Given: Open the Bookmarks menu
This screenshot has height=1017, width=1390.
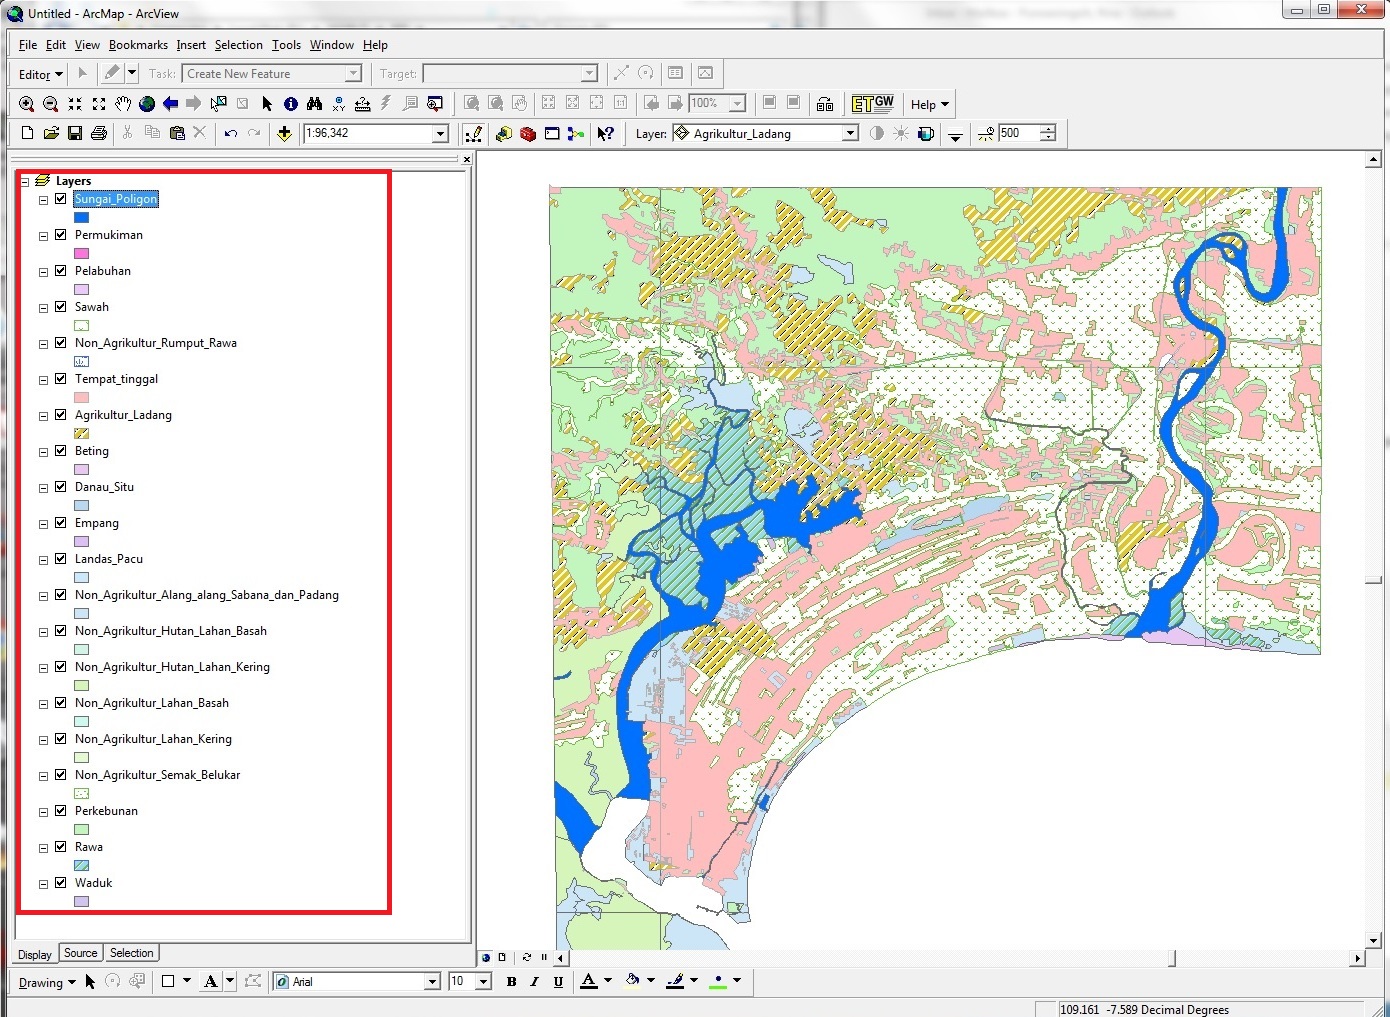Looking at the screenshot, I should [138, 45].
